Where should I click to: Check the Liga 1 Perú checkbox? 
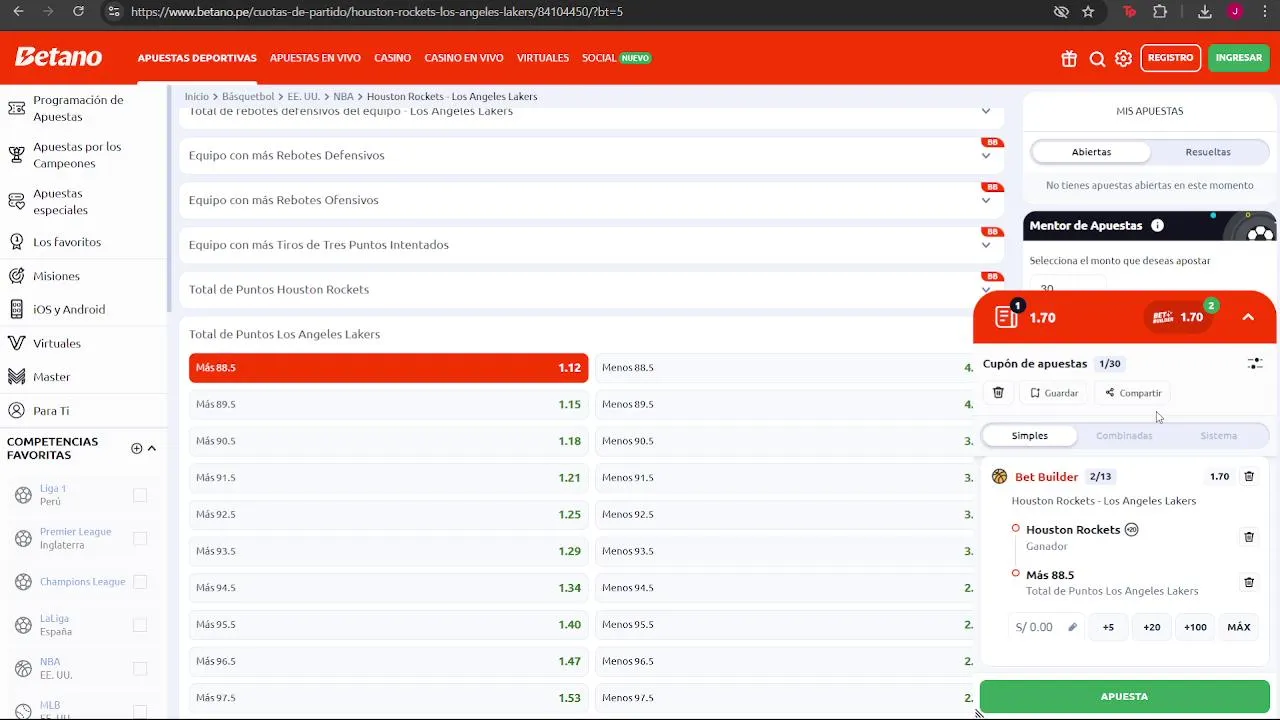tap(140, 495)
